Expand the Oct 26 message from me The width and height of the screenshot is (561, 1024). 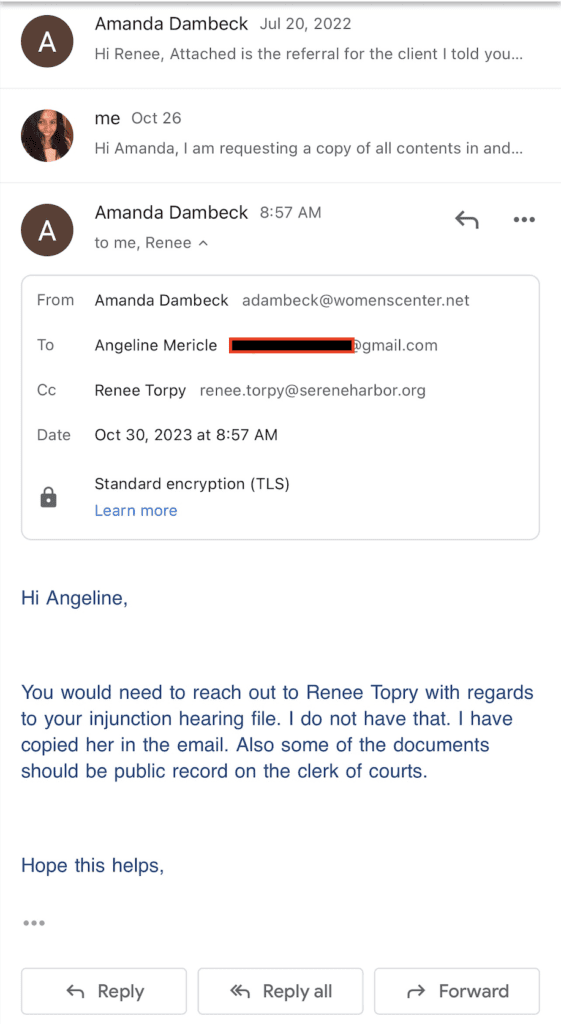coord(280,135)
